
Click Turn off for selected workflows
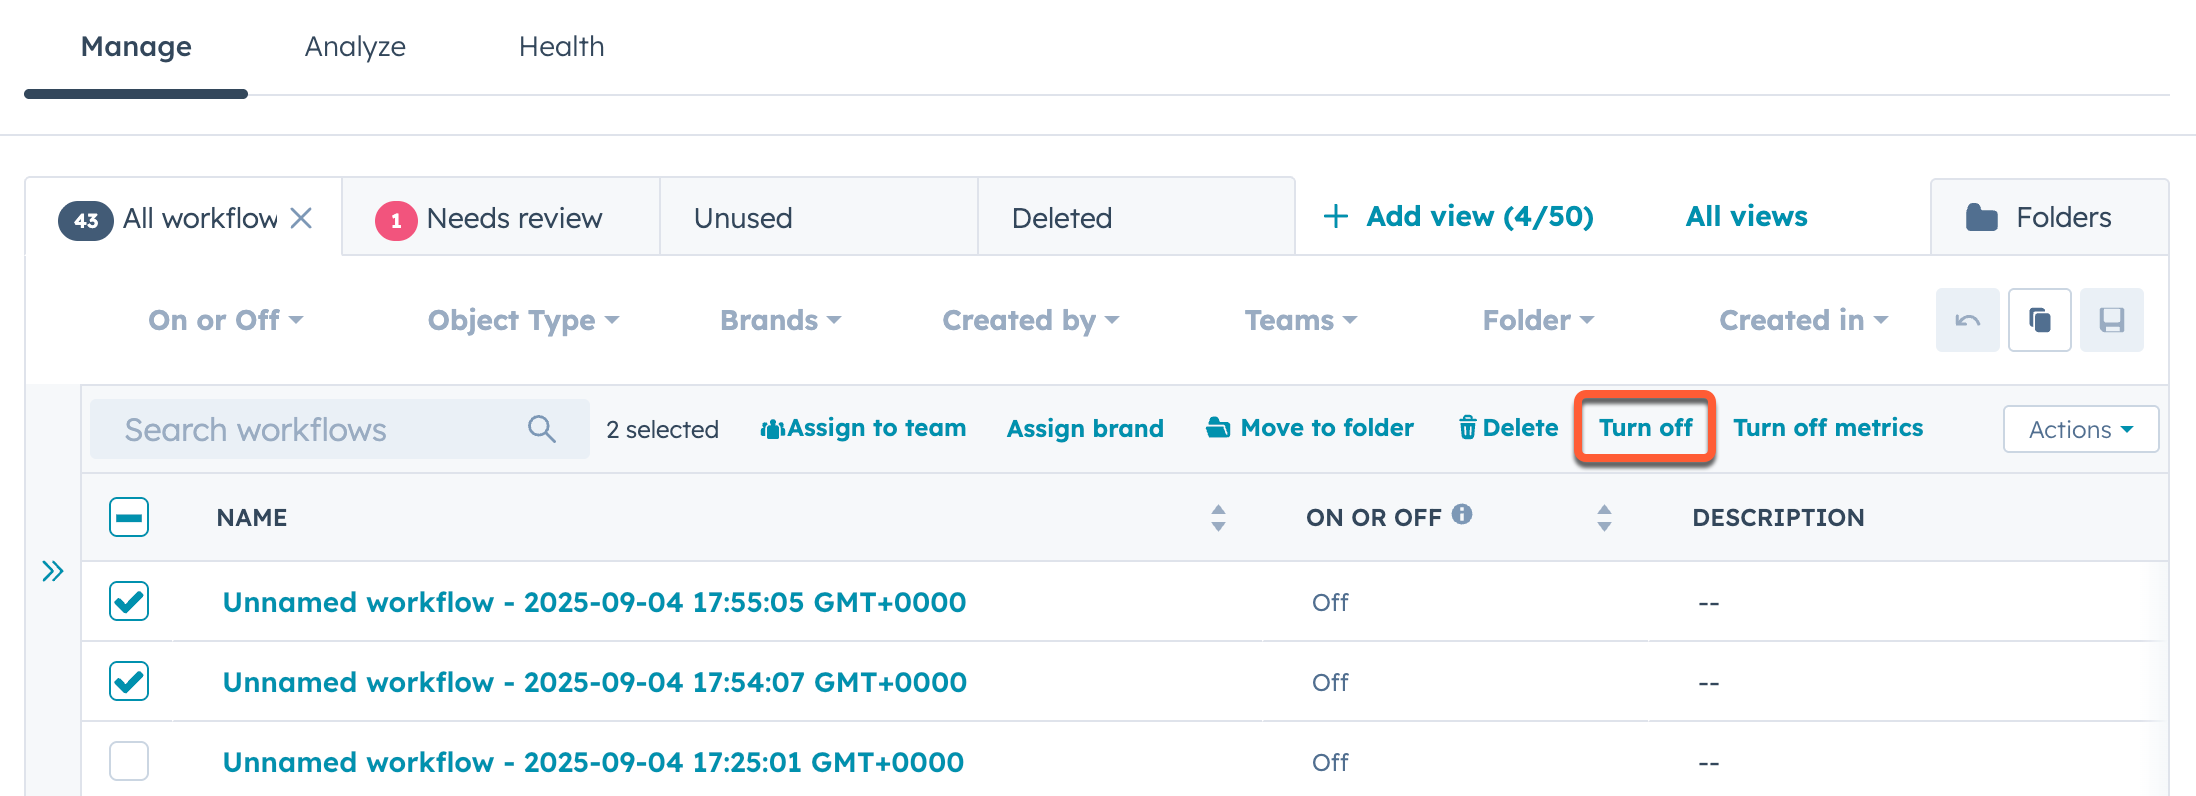click(x=1645, y=428)
